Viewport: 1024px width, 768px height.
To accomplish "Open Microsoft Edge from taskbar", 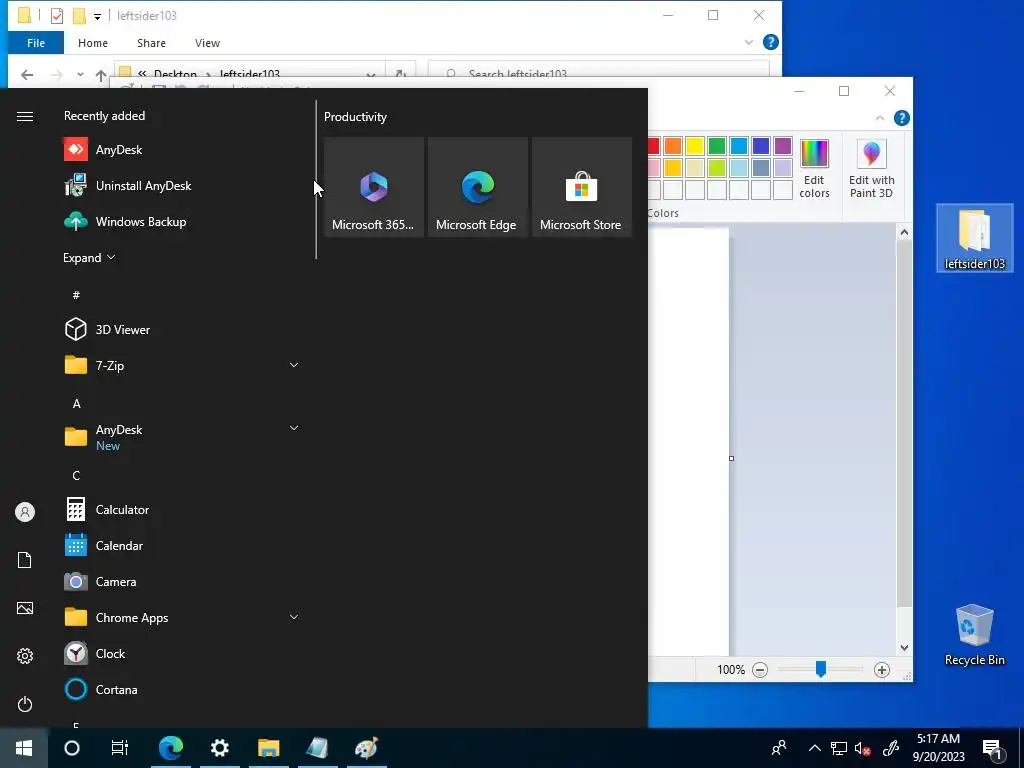I will click(171, 748).
